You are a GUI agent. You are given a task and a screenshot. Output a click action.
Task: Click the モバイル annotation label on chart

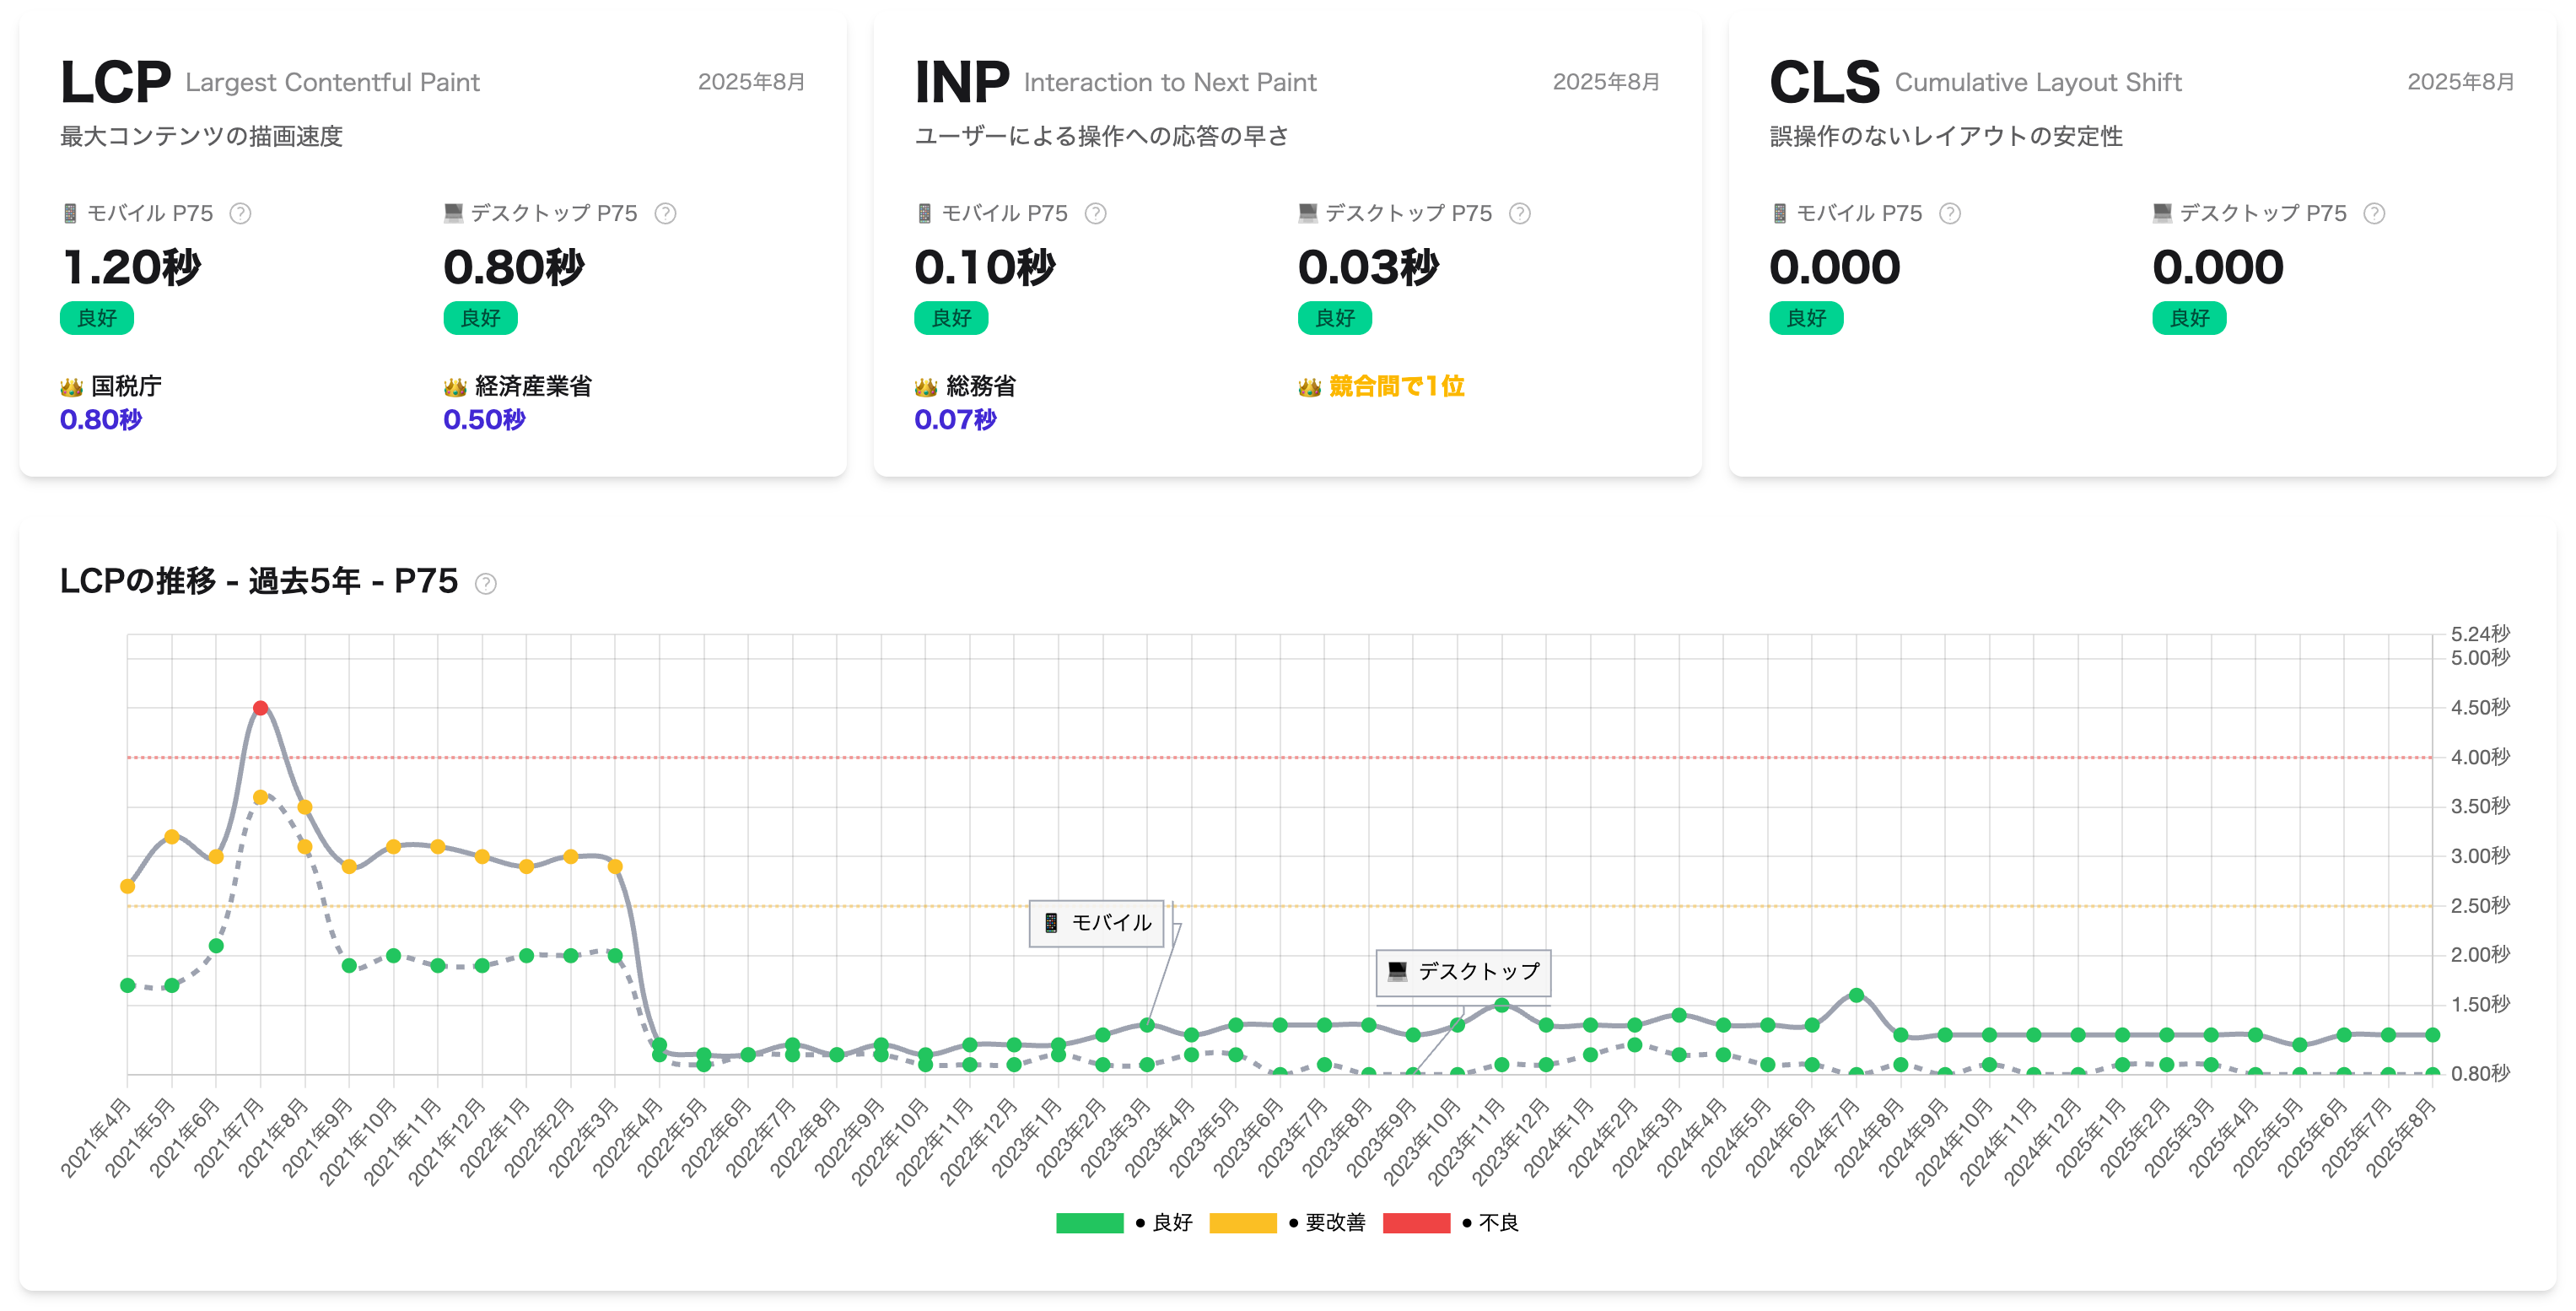tap(1097, 923)
